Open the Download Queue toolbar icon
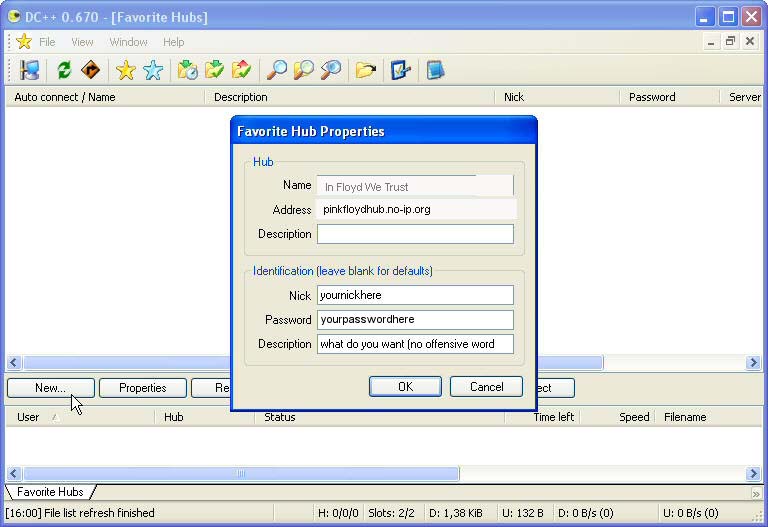 coord(187,70)
